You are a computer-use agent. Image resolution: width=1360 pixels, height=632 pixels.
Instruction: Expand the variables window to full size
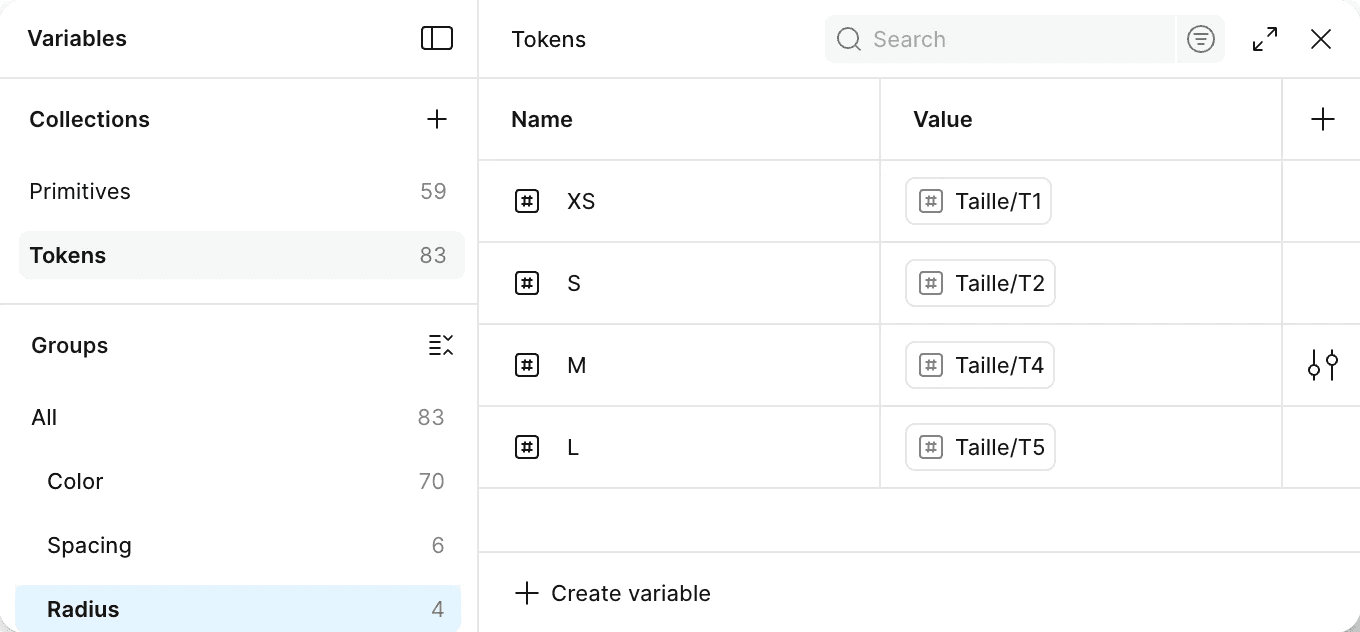pos(1265,39)
